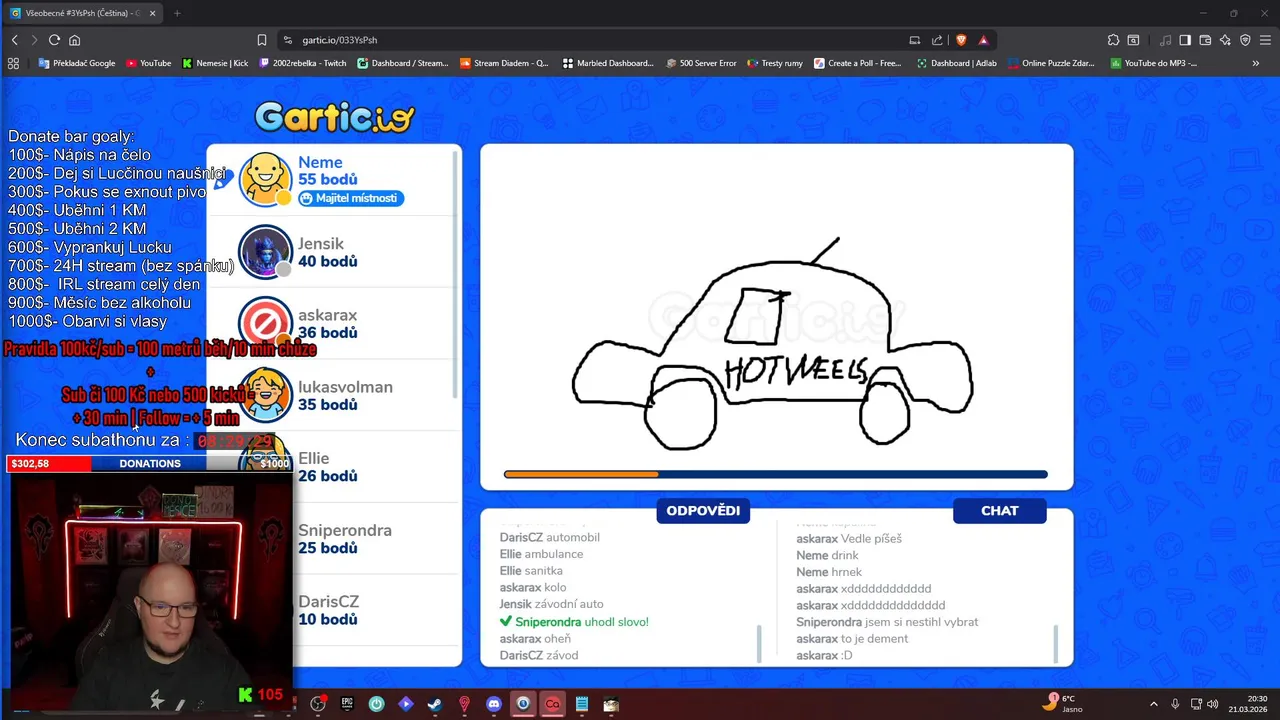This screenshot has height=720, width=1280.
Task: Open the browser home page icon
Action: (x=74, y=40)
